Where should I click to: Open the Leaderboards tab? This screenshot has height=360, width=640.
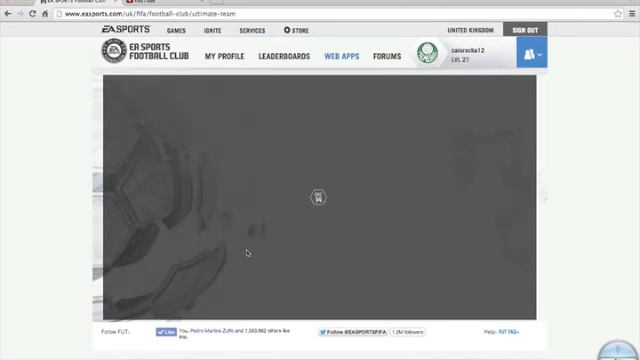(284, 56)
